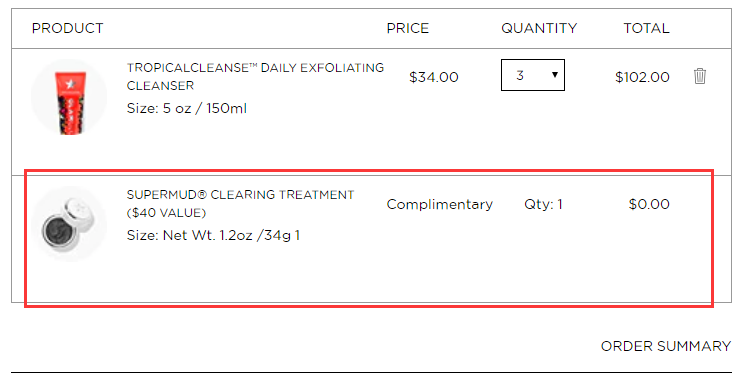Viewport: 733px width, 376px height.
Task: Click the ($40 VALUE) text
Action: click(166, 213)
